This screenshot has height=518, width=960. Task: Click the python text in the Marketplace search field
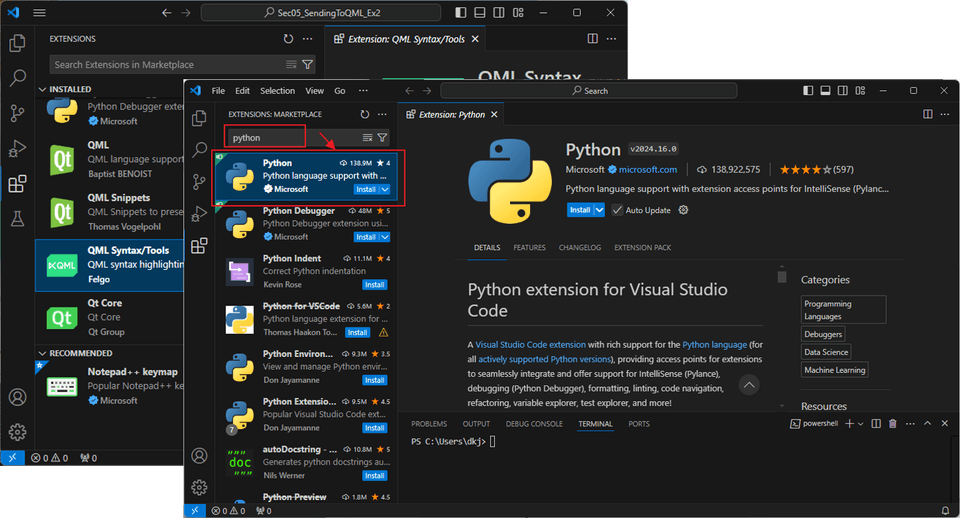tap(246, 138)
